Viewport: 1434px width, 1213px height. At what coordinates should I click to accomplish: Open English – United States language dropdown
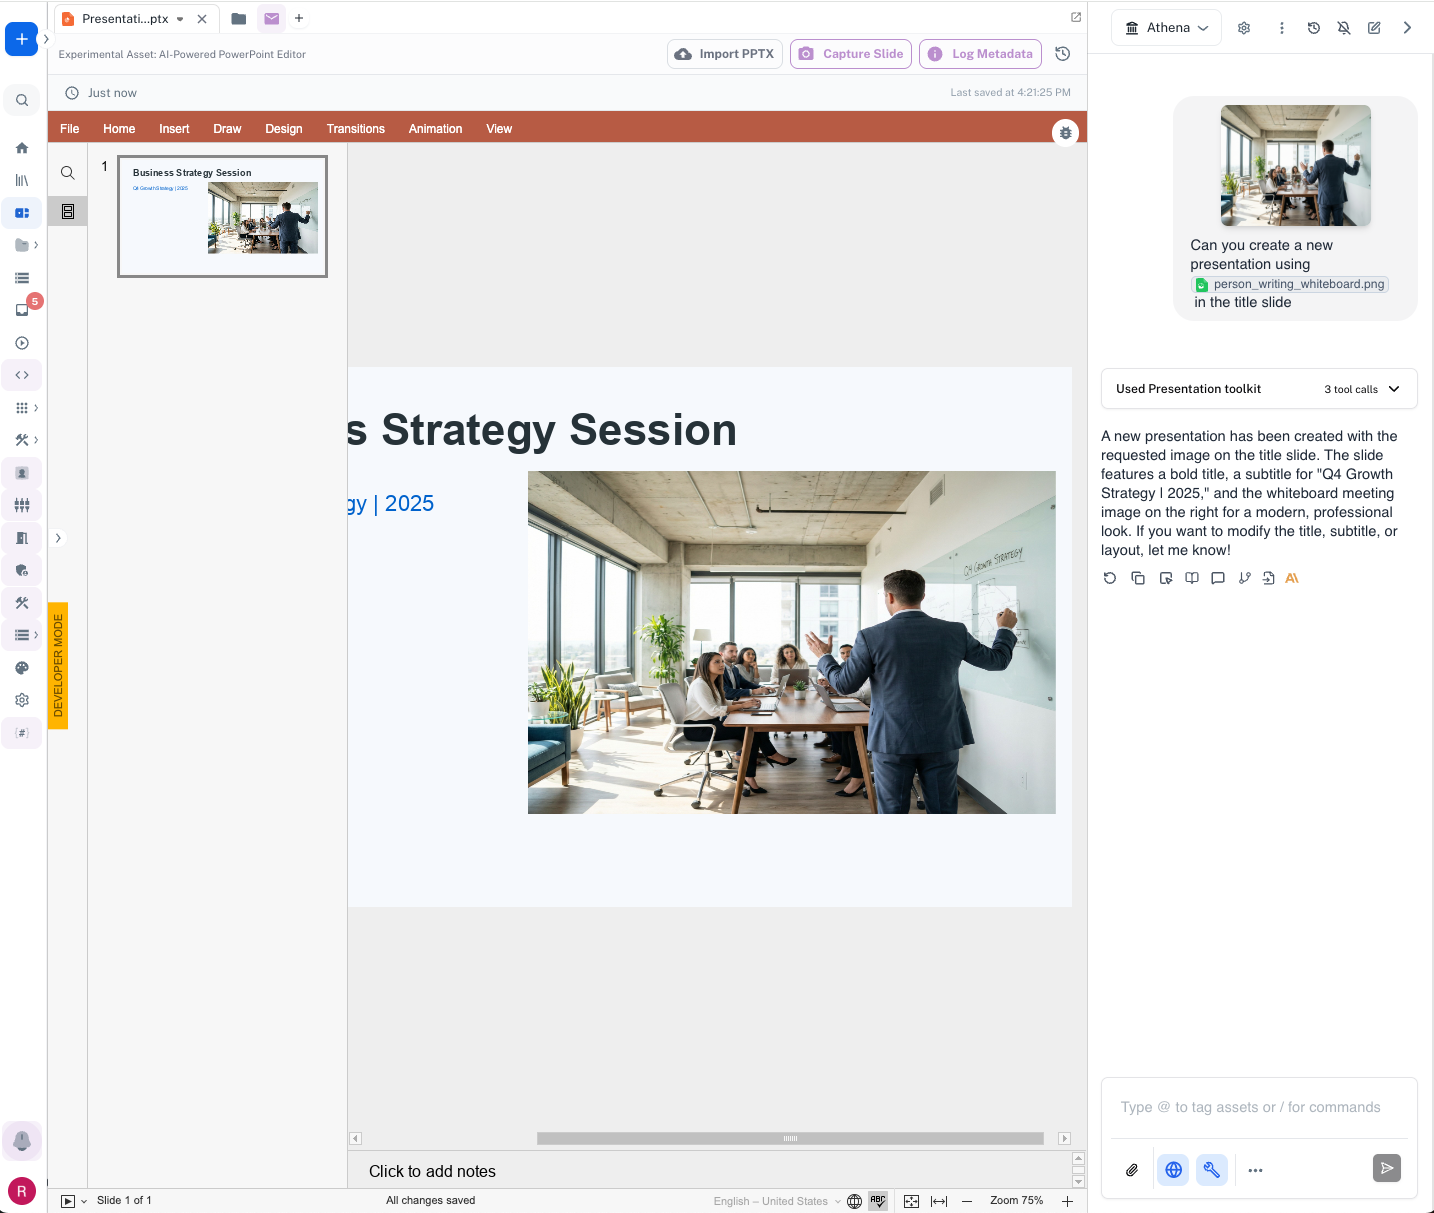click(x=777, y=1201)
